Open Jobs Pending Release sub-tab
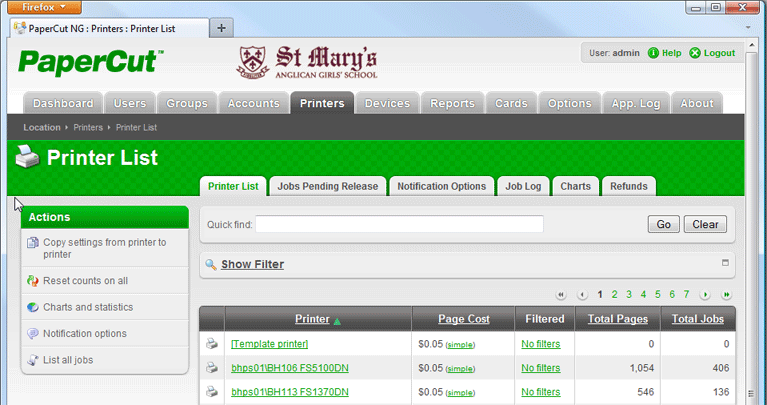The width and height of the screenshot is (767, 405). tap(328, 186)
